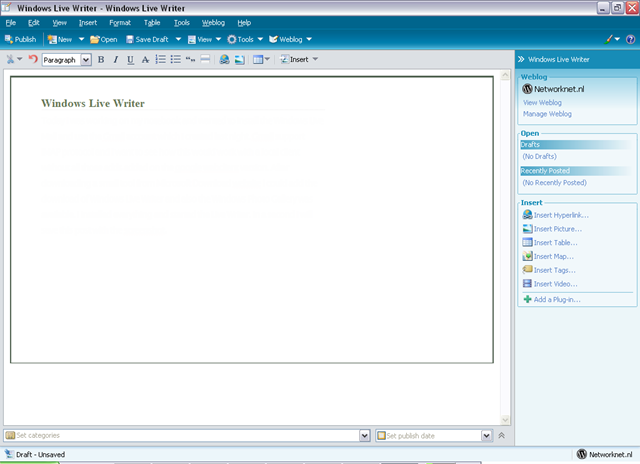Toggle blockquote formatting
The height and width of the screenshot is (464, 640).
[190, 60]
